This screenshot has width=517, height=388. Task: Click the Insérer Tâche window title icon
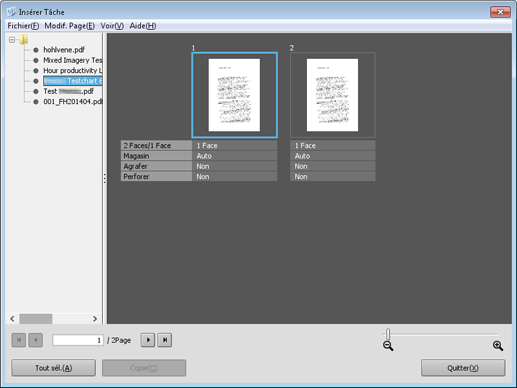pyautogui.click(x=12, y=12)
